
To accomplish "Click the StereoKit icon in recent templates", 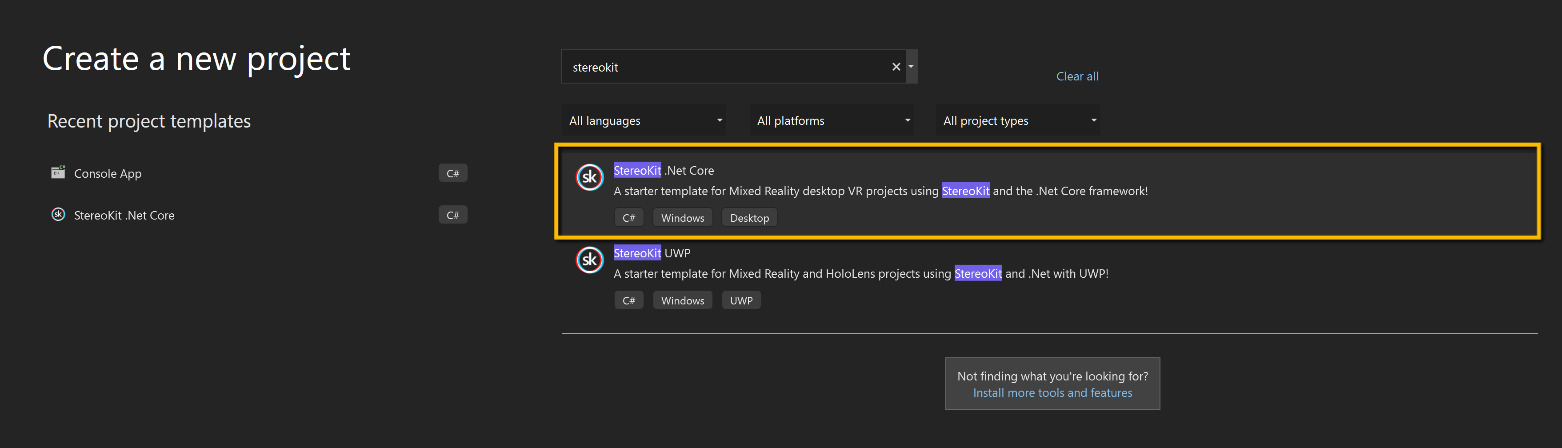I will [x=58, y=214].
